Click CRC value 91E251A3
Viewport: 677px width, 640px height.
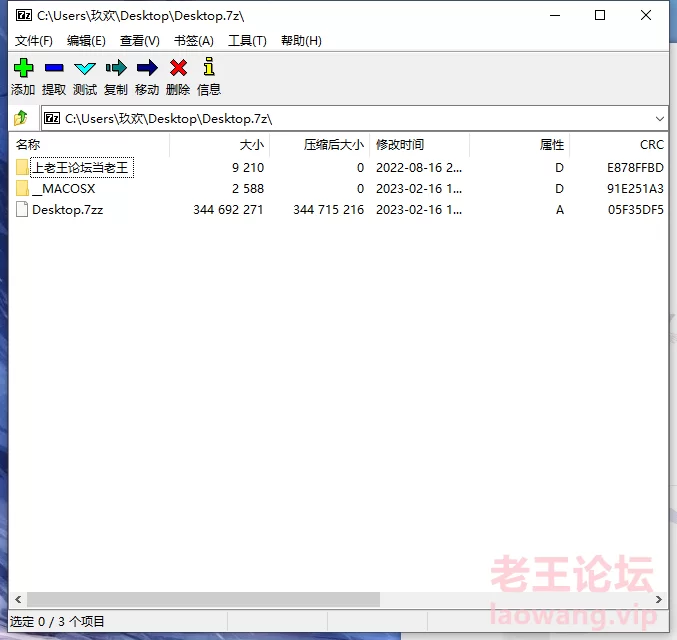pos(635,189)
